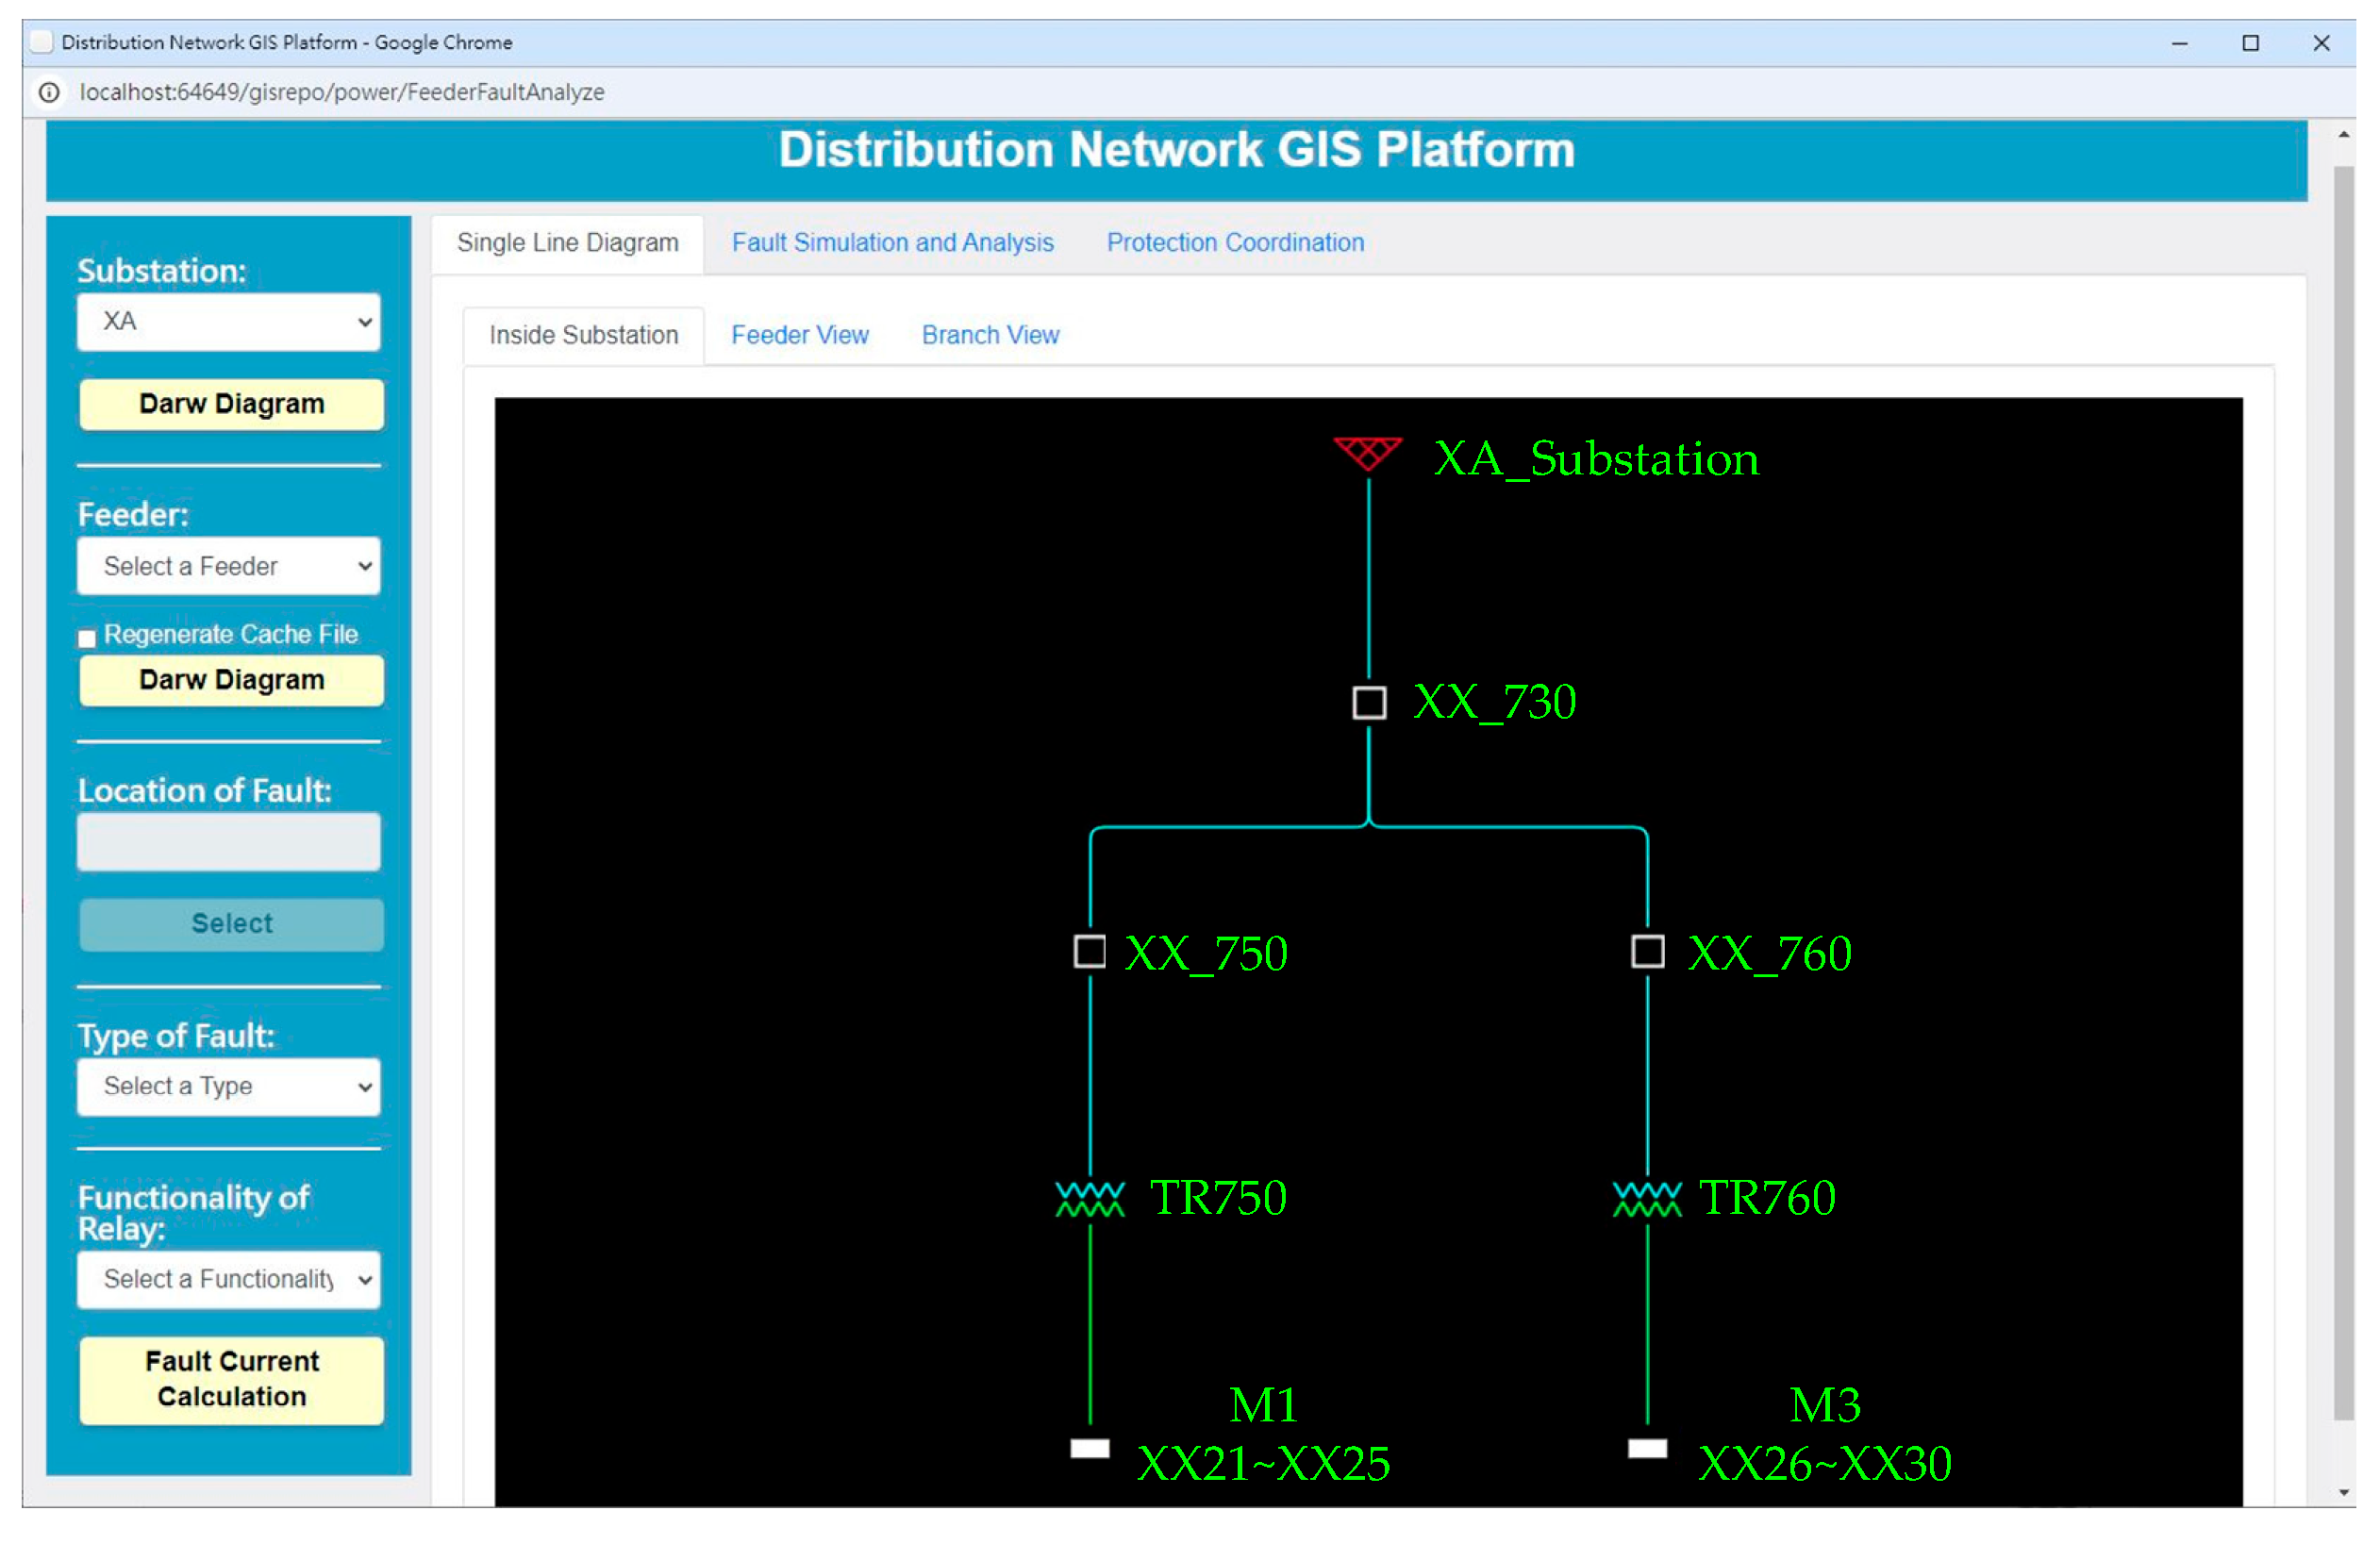
Task: Click the TR760 label text
Action: [1768, 1198]
